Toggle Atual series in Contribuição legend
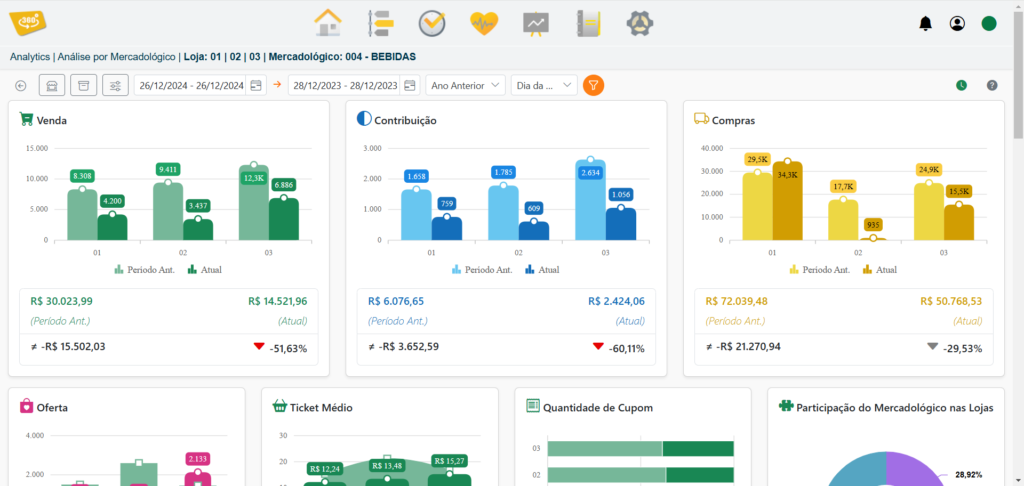The height and width of the screenshot is (486, 1024). click(542, 270)
